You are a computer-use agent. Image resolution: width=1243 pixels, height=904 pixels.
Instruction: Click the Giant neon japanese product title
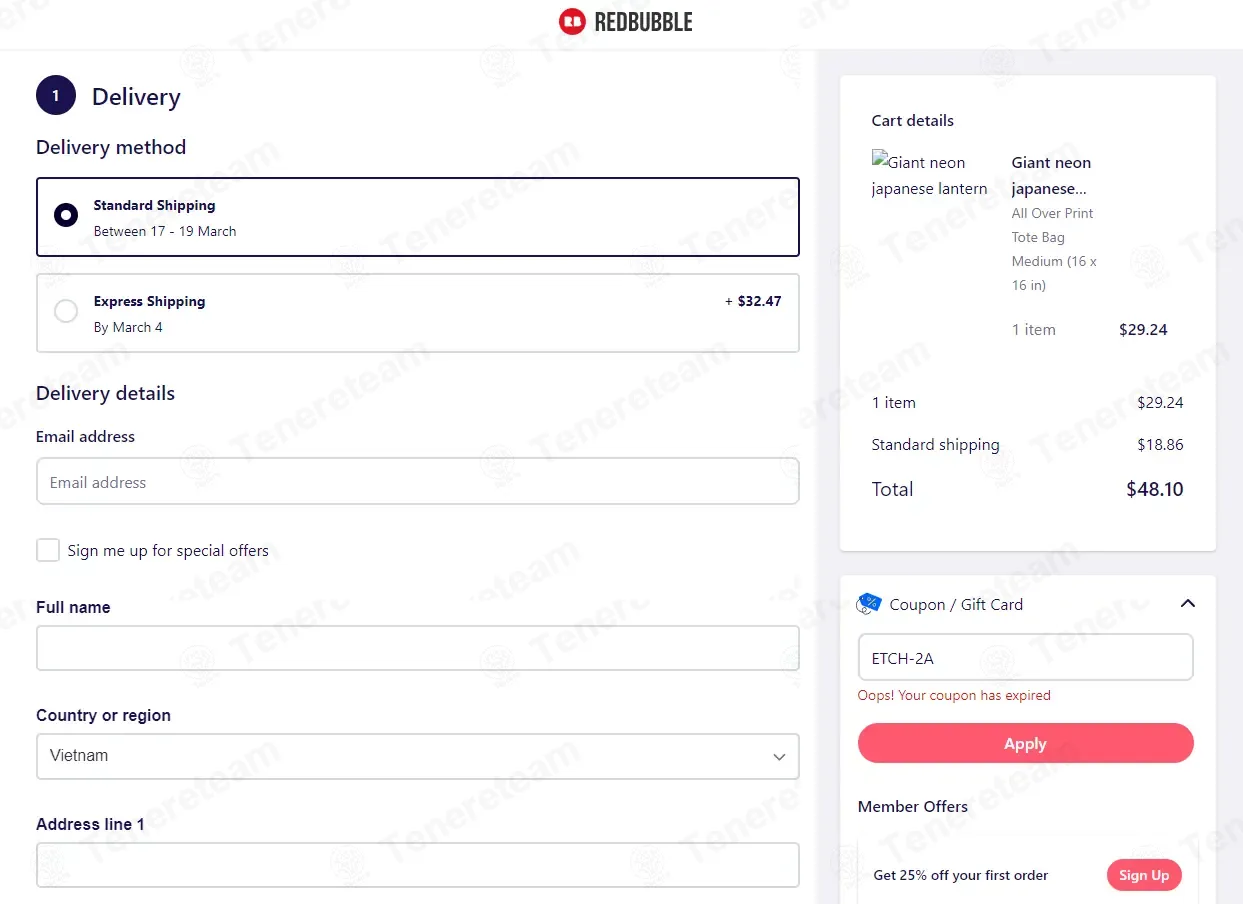pos(1051,175)
